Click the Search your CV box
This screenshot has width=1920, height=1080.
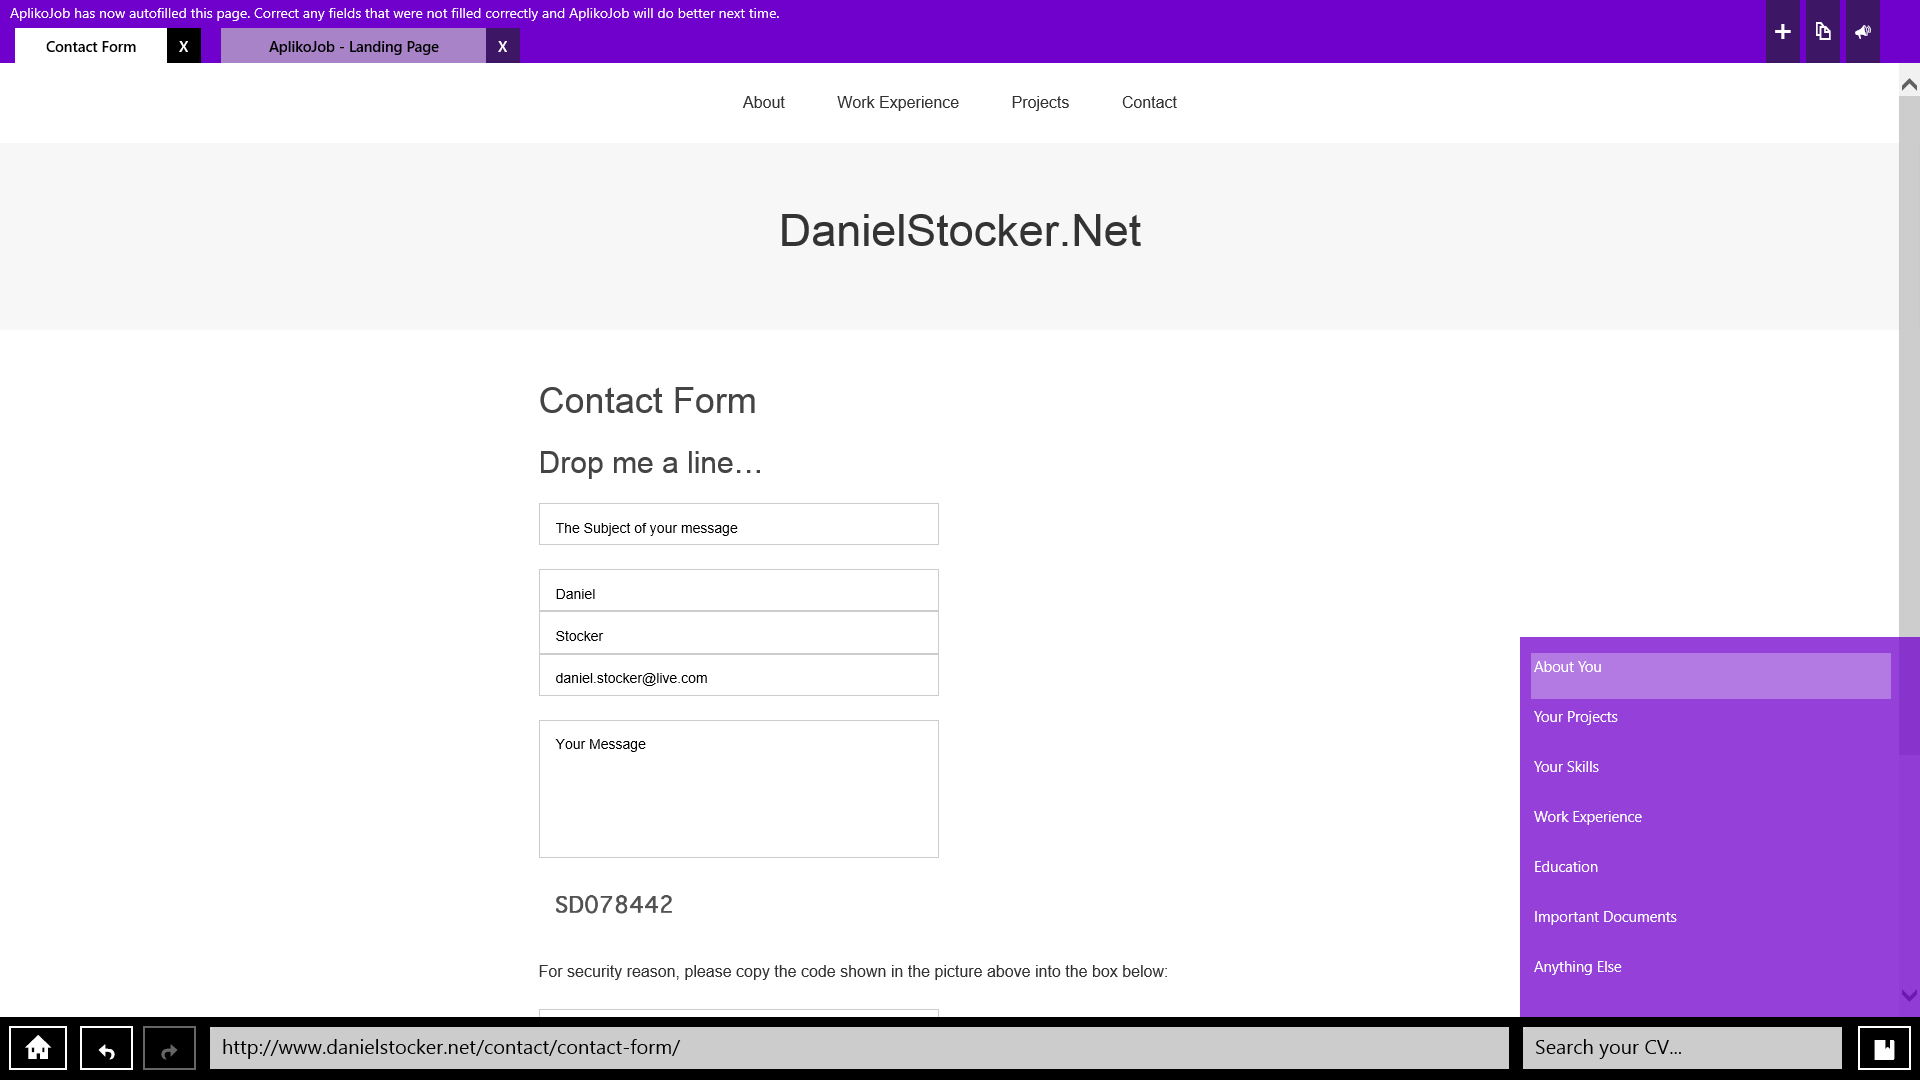(x=1681, y=1048)
